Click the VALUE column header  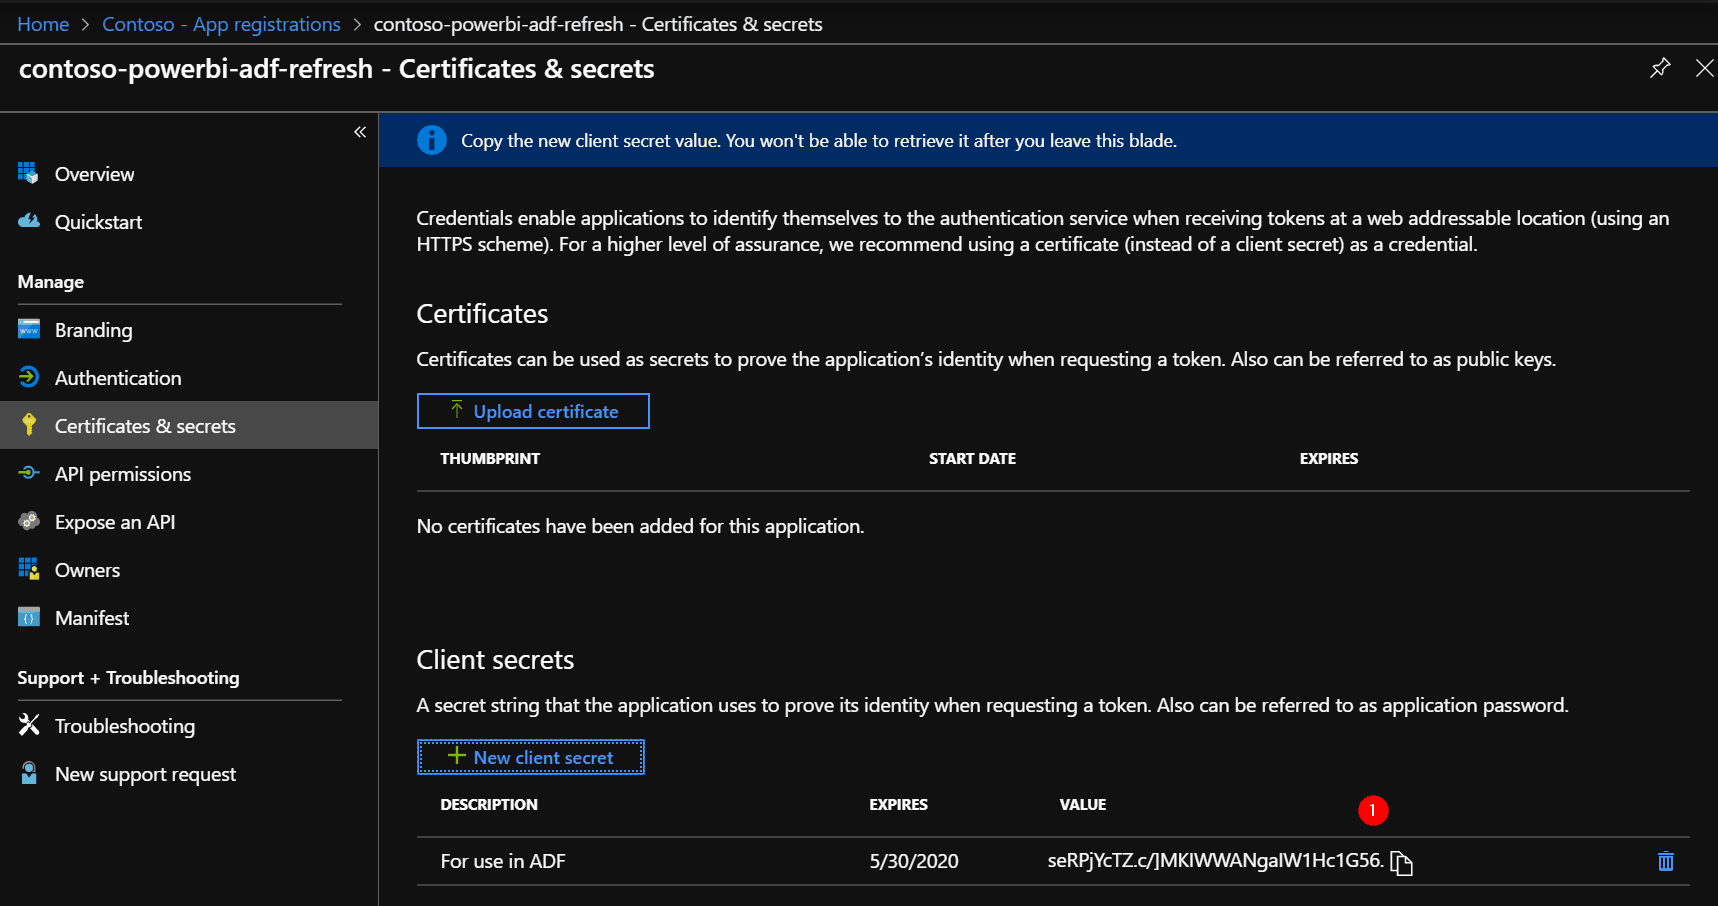tap(1083, 804)
